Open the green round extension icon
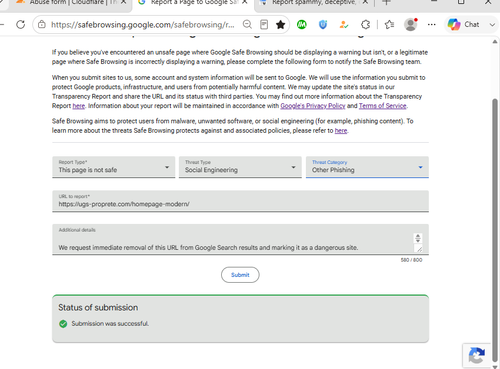The width and height of the screenshot is (500, 369). [x=302, y=25]
